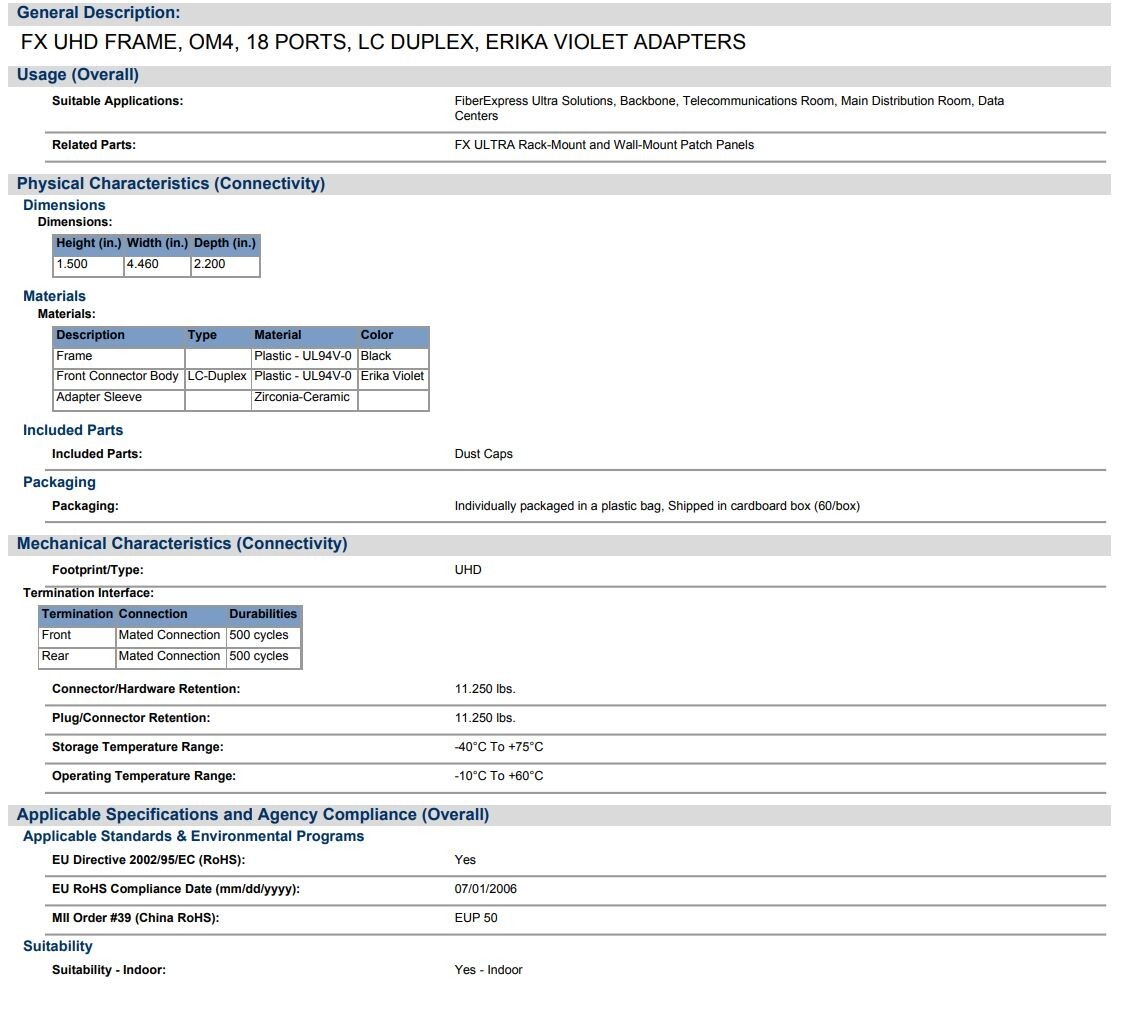The width and height of the screenshot is (1121, 1023).
Task: Click Applicable Standards & Environmental Programs subheading
Action: 193,836
